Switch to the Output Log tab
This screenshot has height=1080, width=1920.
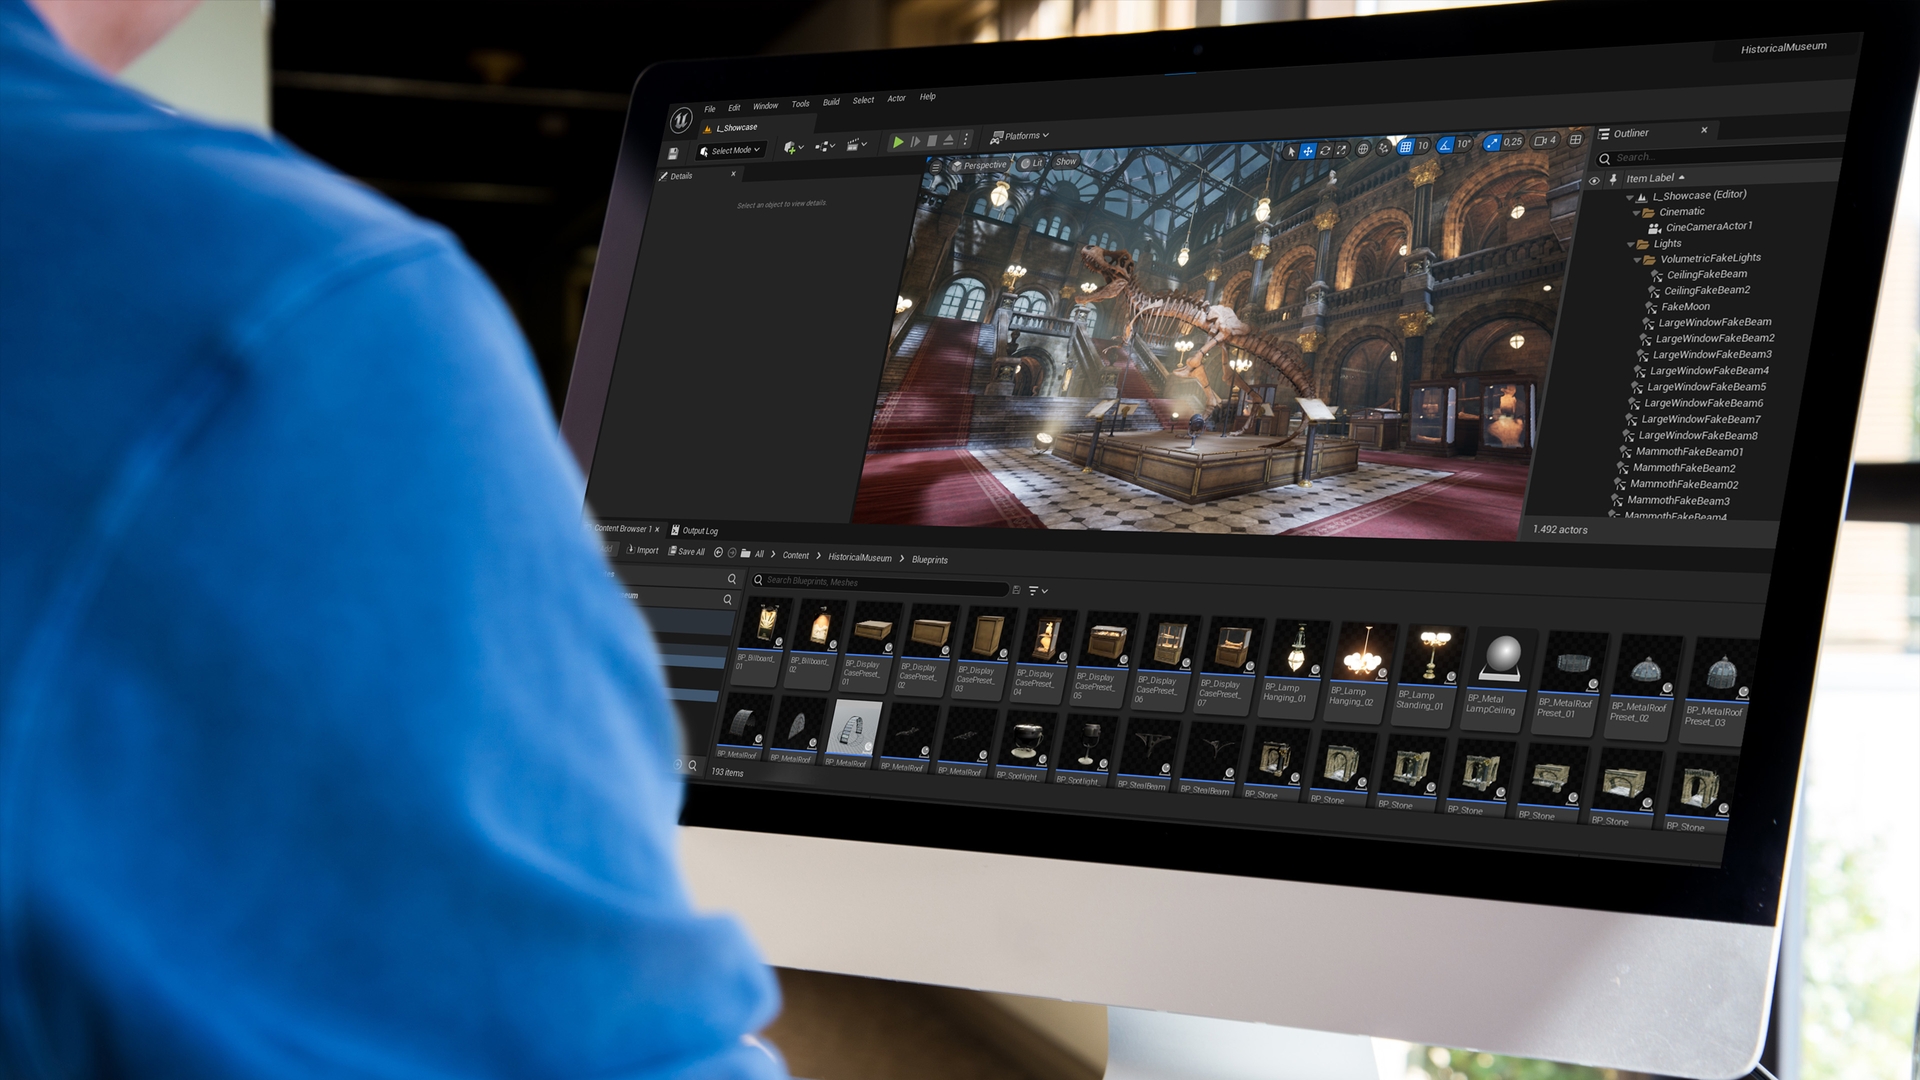pos(697,531)
